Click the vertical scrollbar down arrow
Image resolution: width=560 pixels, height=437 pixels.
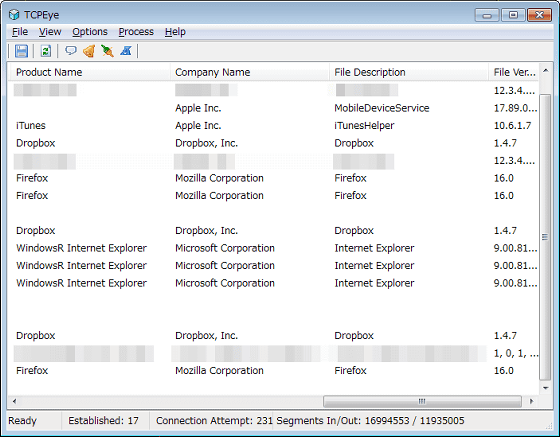pyautogui.click(x=545, y=388)
